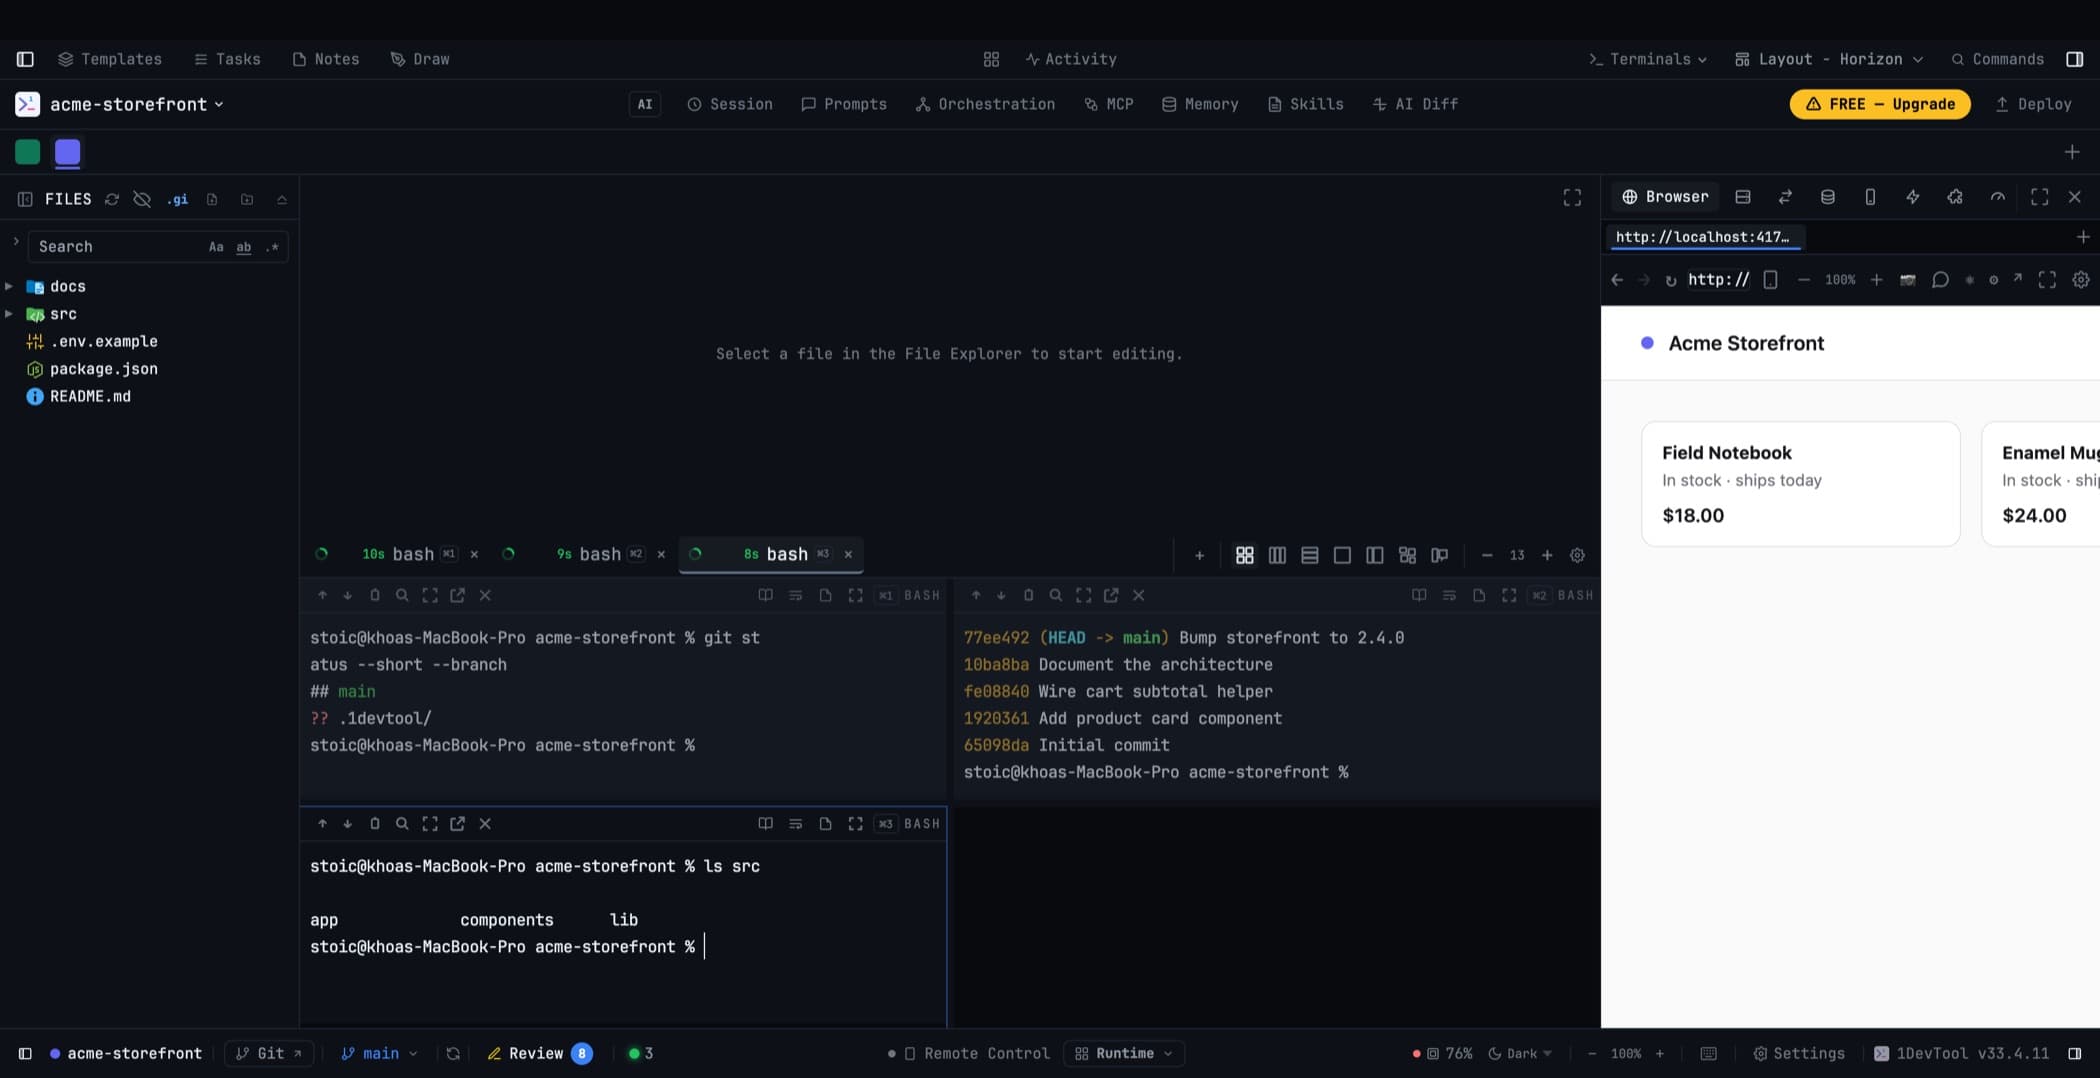
Task: Click the Deploy button
Action: point(2033,104)
